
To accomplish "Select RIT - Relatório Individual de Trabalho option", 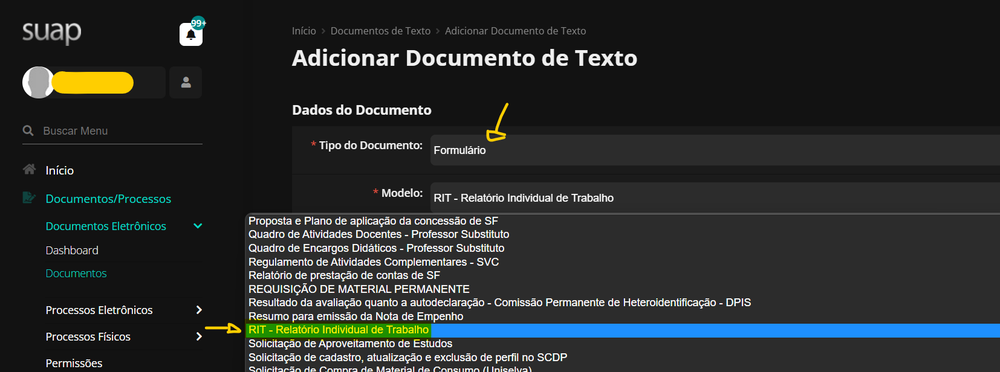I will pos(622,330).
